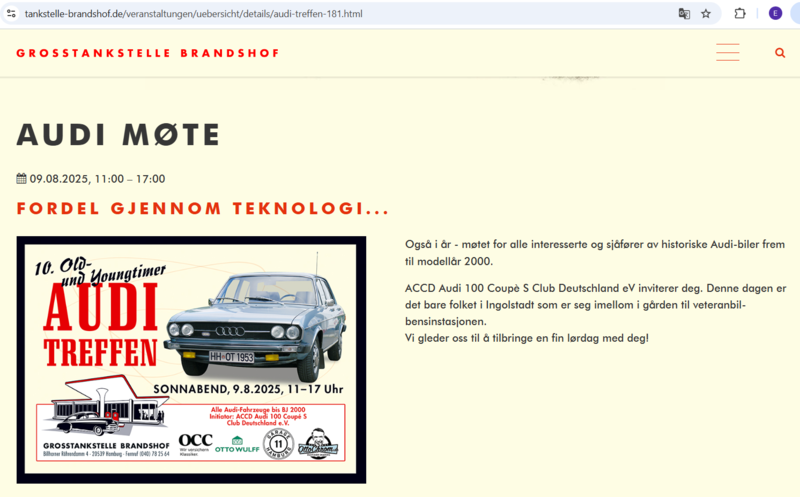The height and width of the screenshot is (497, 800).
Task: Click the date text 09.08.2025, 11:00 – 17:00
Action: click(x=97, y=179)
